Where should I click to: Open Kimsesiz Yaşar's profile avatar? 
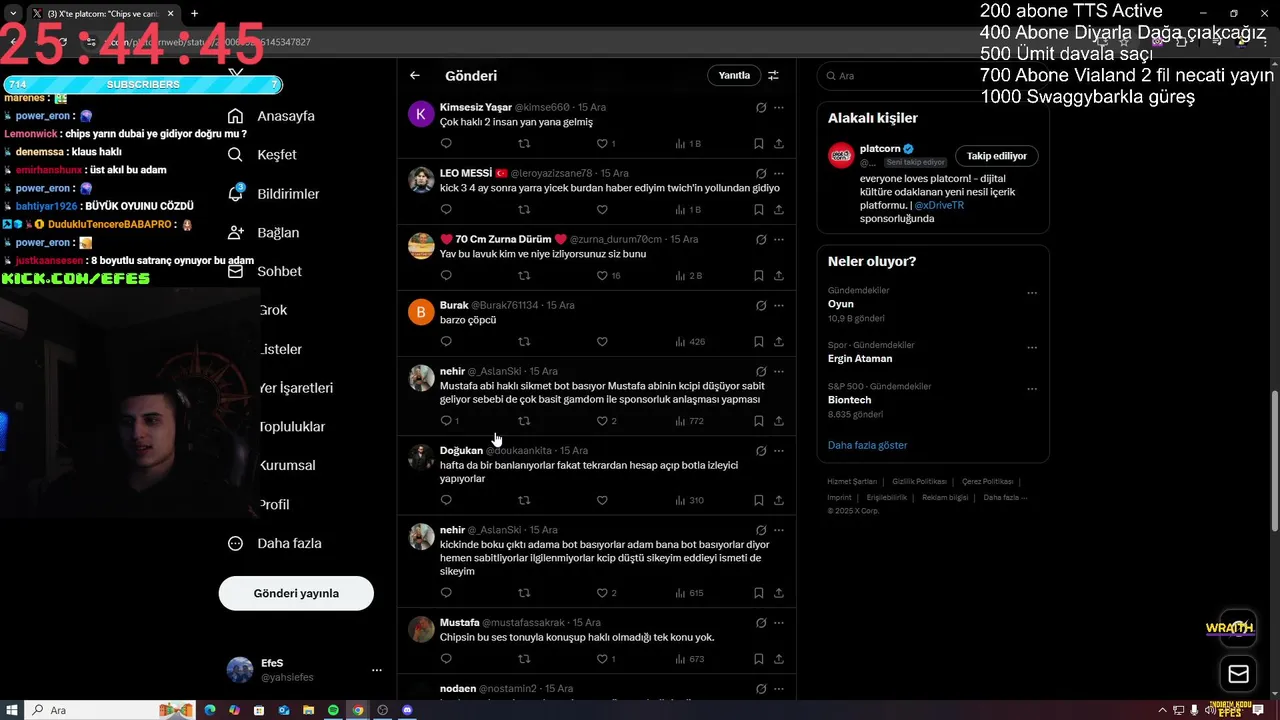click(x=421, y=114)
